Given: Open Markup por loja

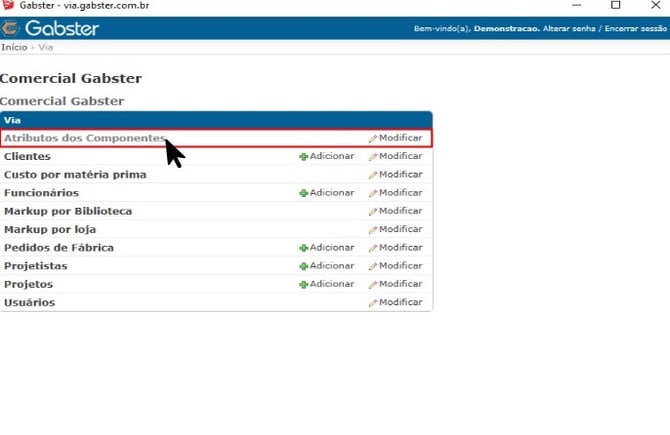Looking at the screenshot, I should pyautogui.click(x=50, y=229).
